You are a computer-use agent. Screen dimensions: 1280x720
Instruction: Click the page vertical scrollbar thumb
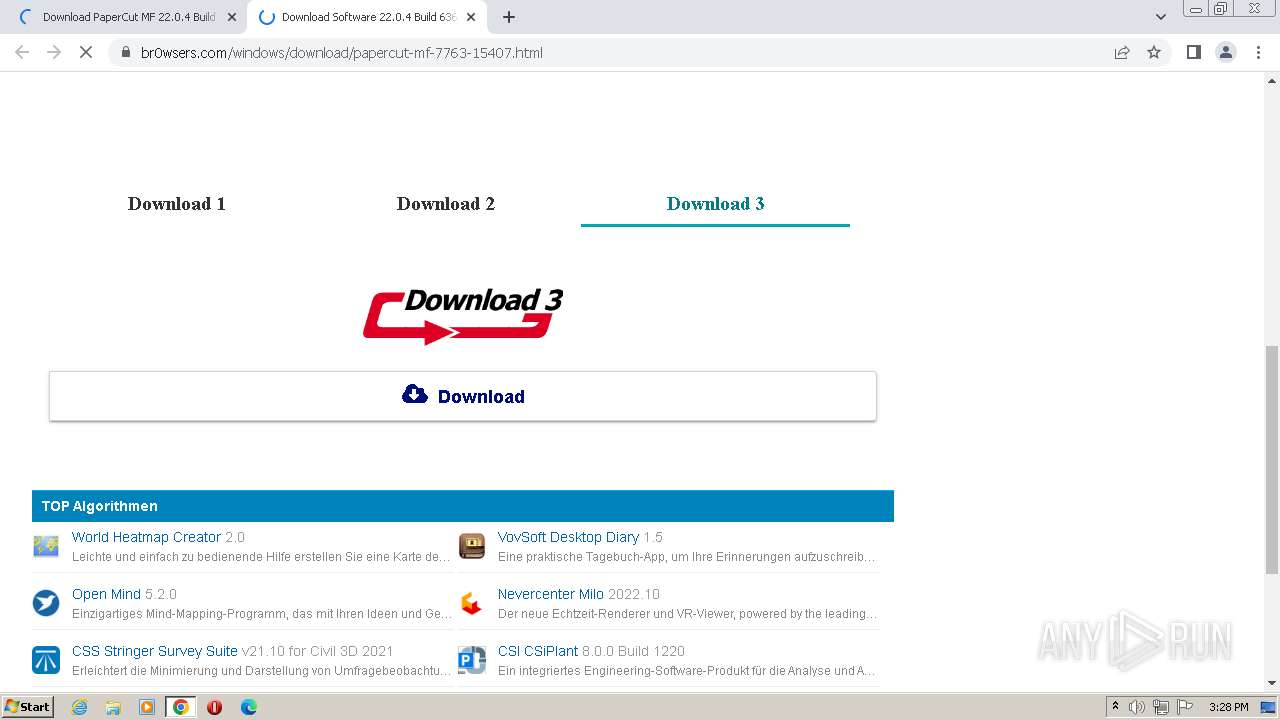(x=1271, y=459)
